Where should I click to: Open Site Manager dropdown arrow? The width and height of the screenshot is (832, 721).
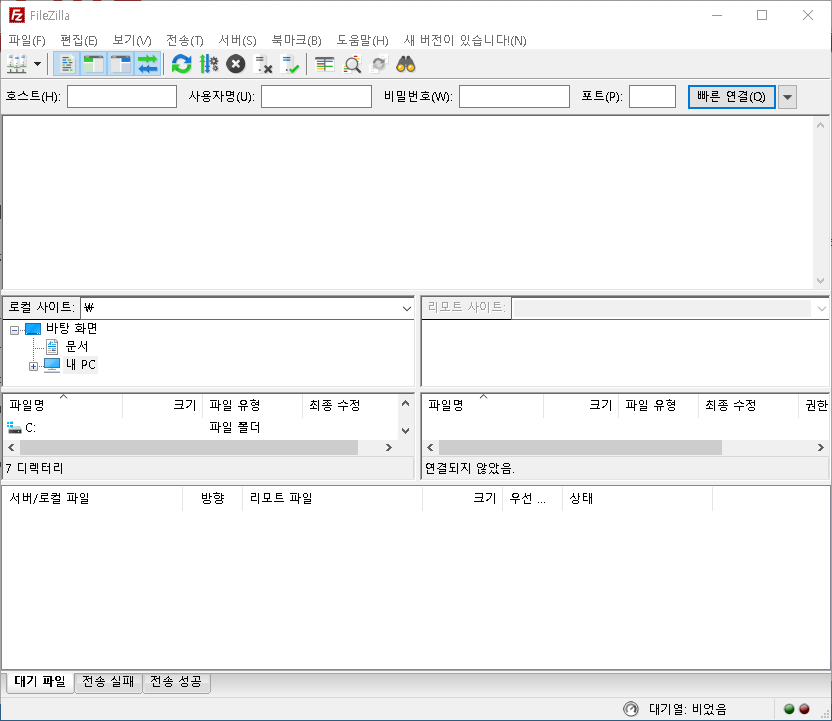(37, 64)
